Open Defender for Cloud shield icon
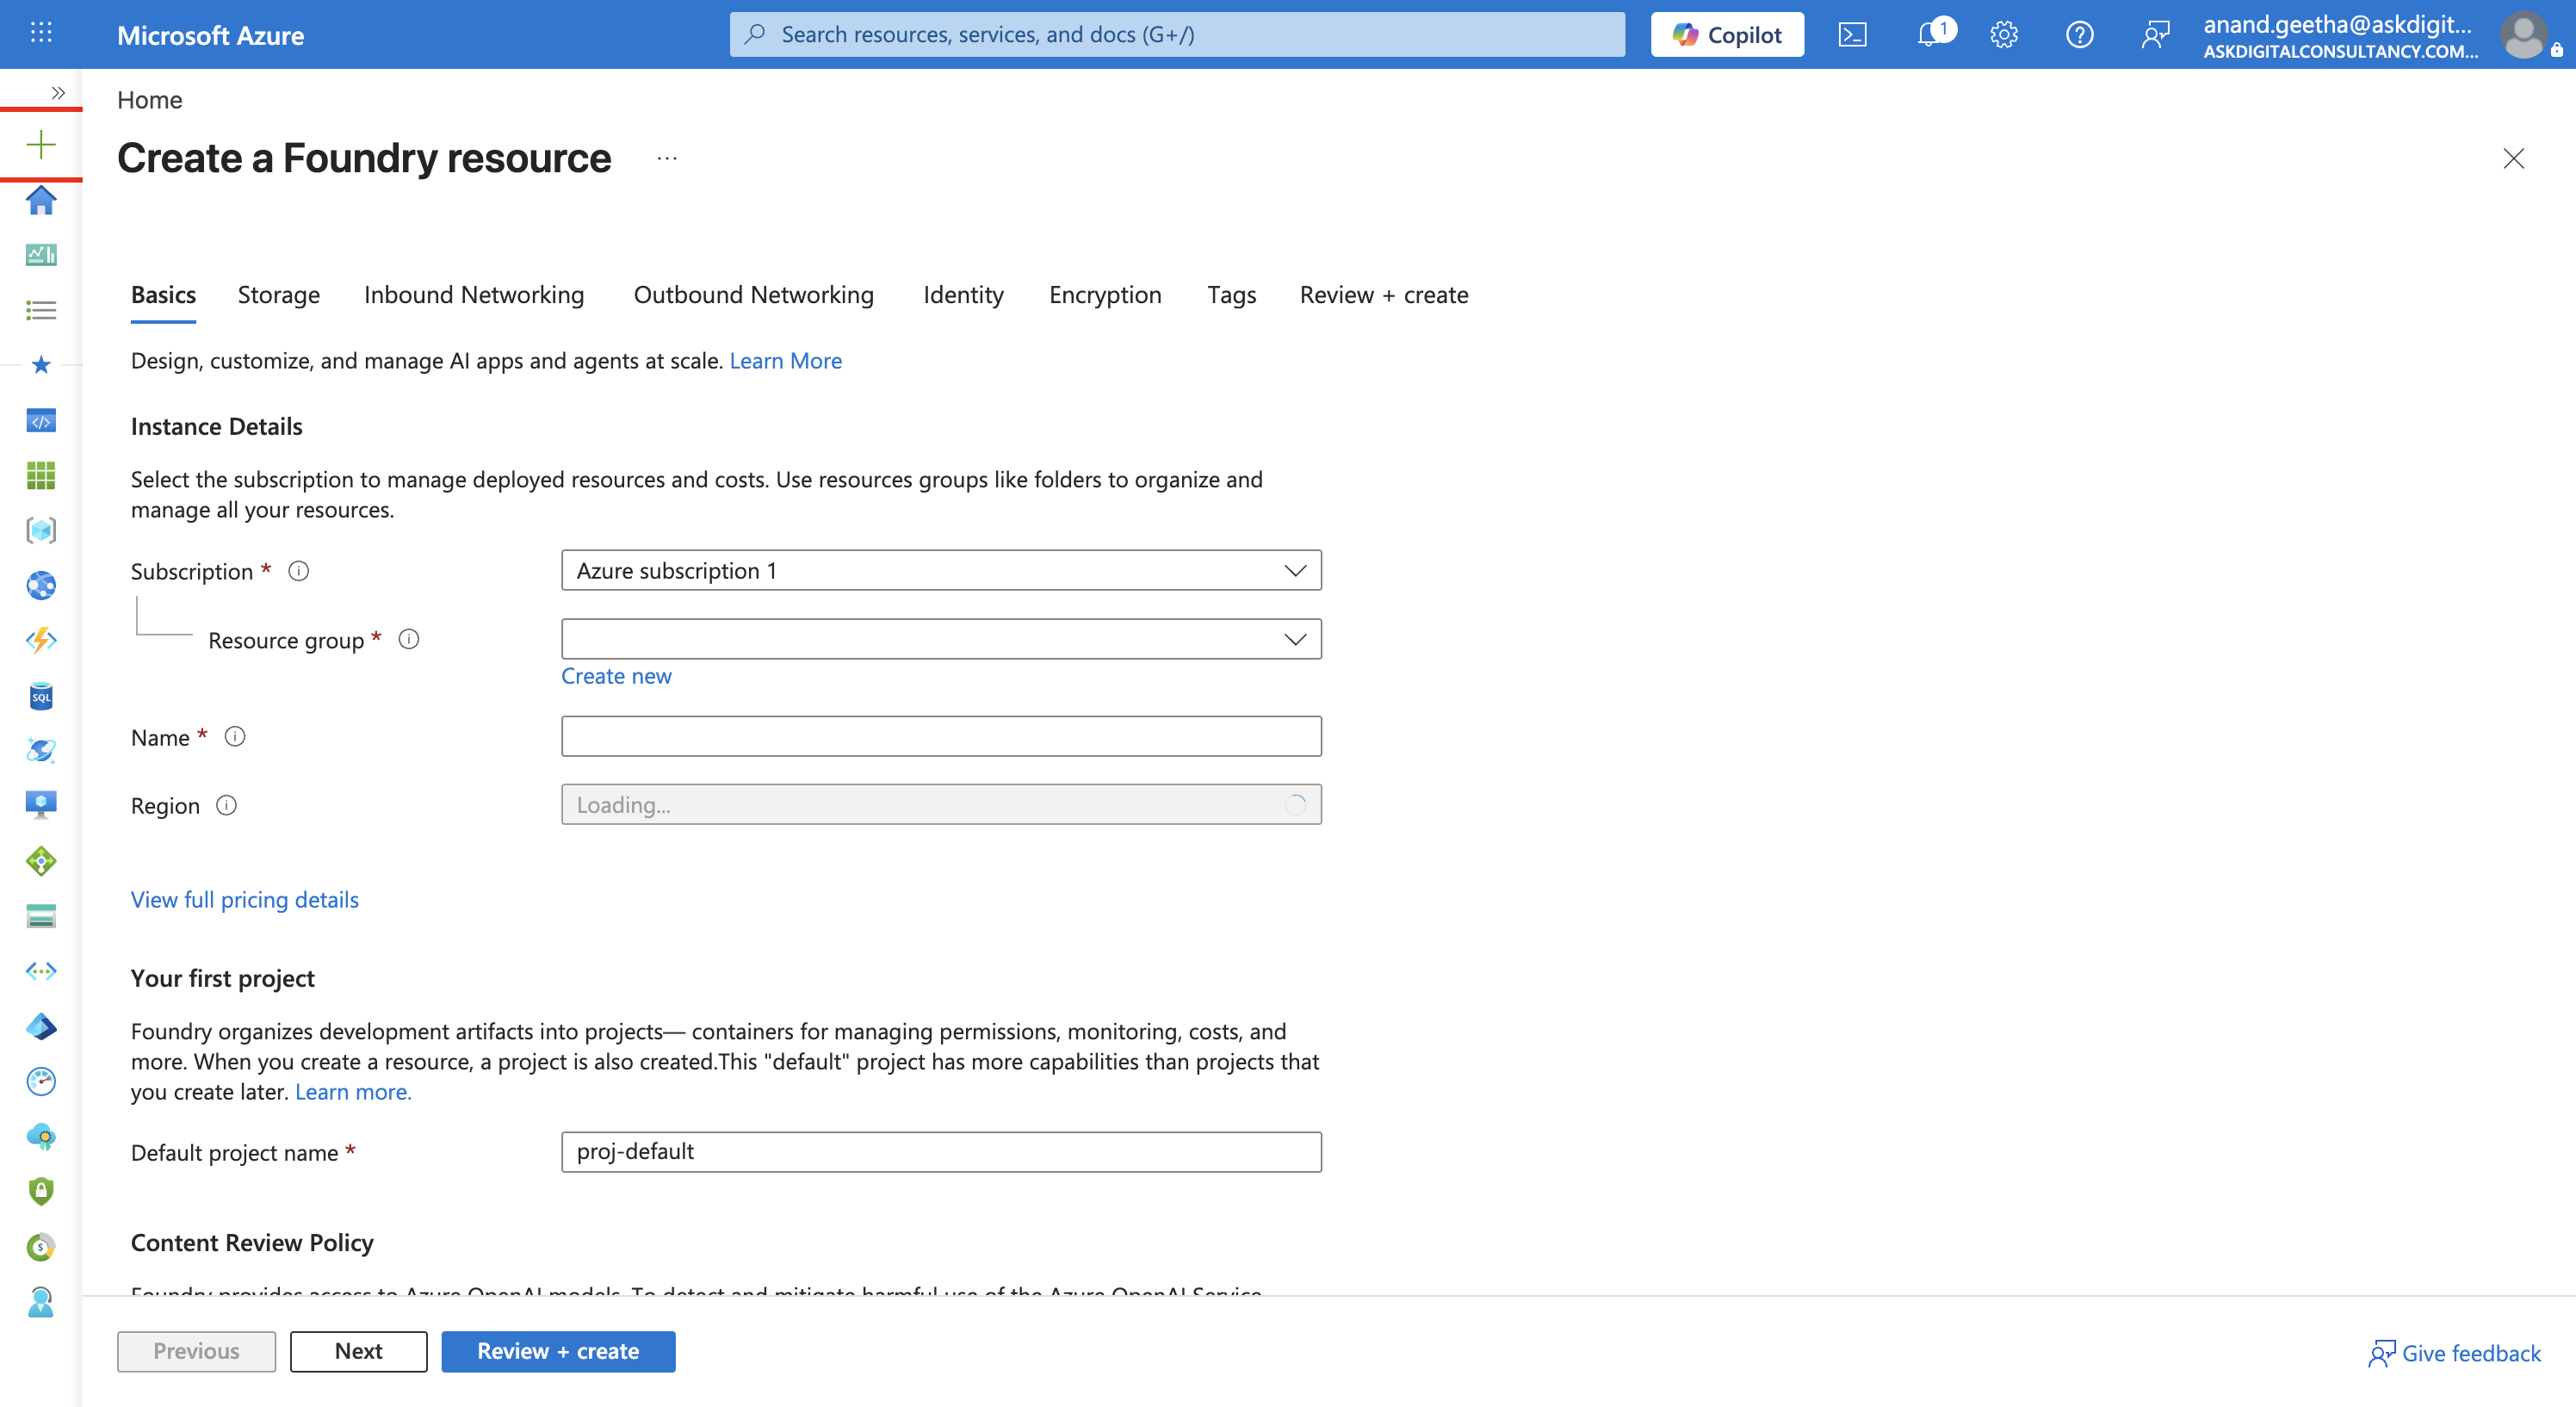 click(41, 1192)
